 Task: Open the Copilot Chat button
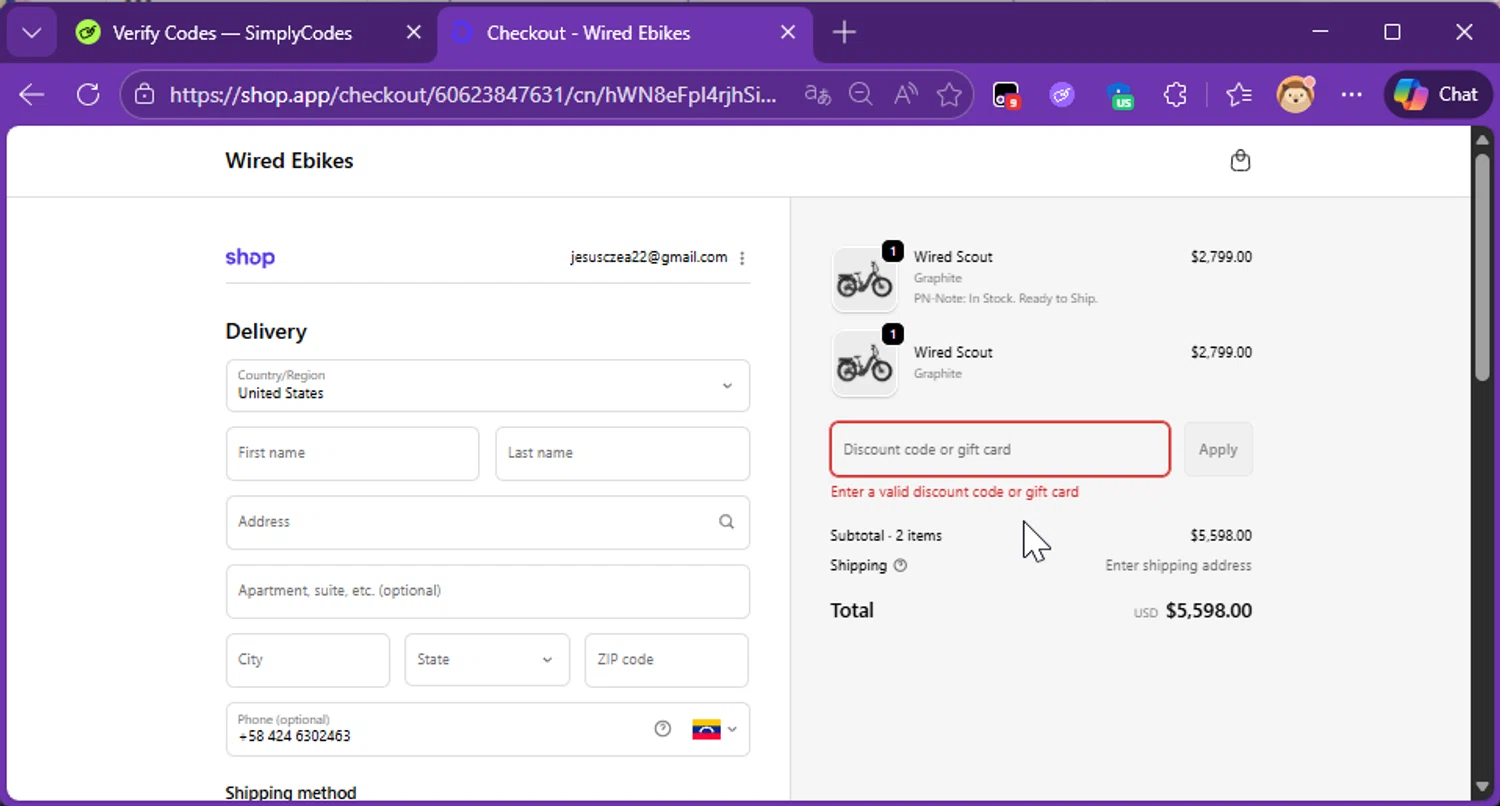click(1438, 95)
